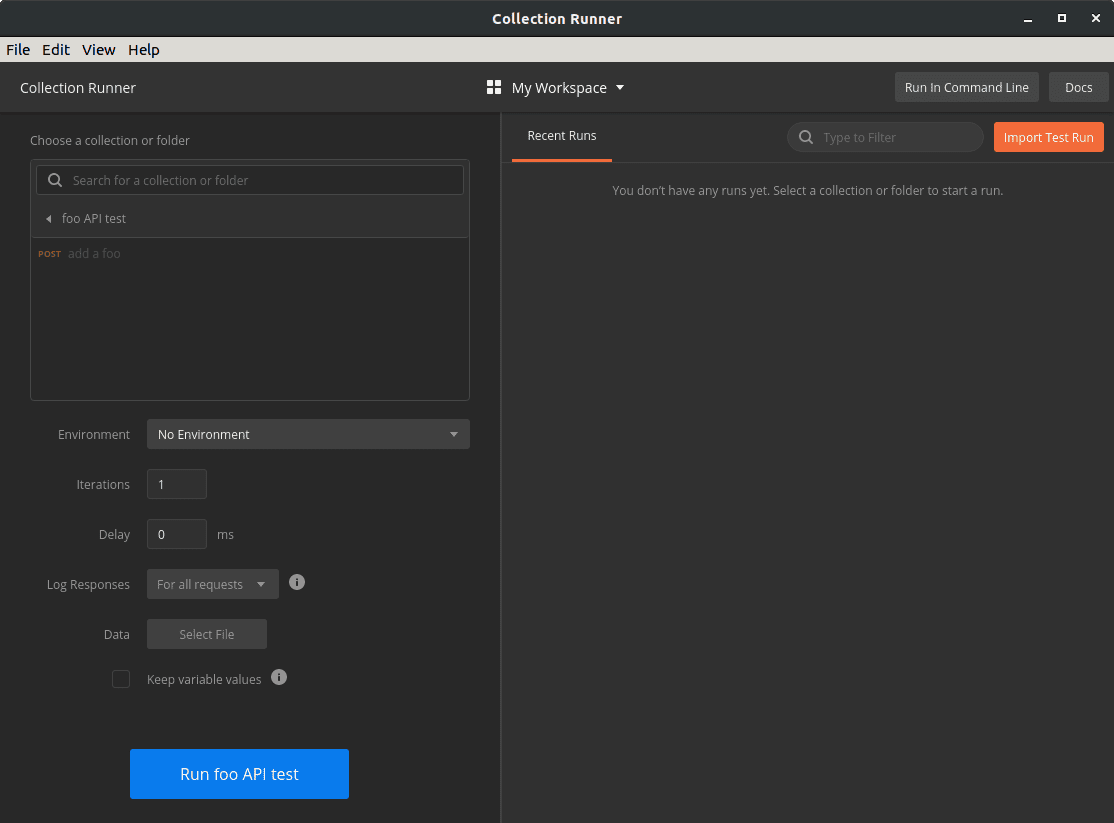Select the add a foo request
The height and width of the screenshot is (823, 1114).
[94, 254]
